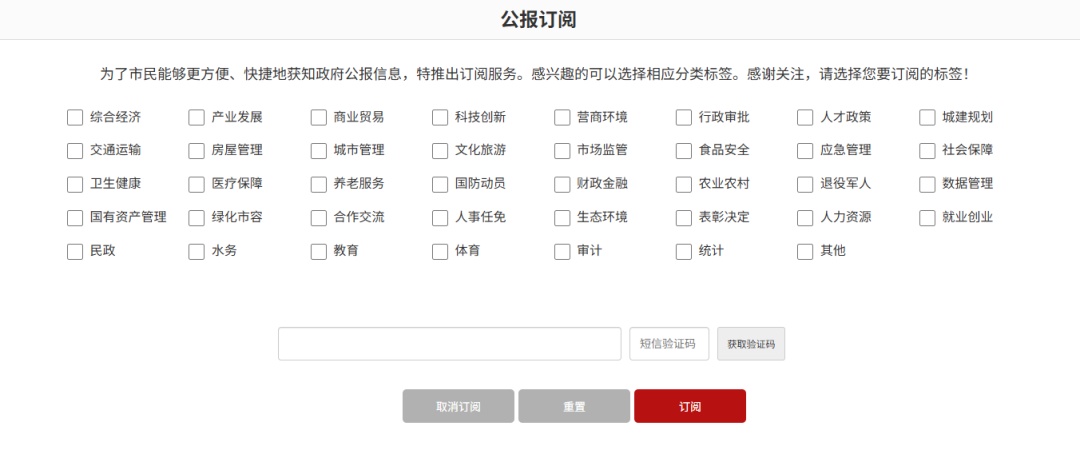
Task: Tick the 食品安全 checkbox
Action: point(684,151)
